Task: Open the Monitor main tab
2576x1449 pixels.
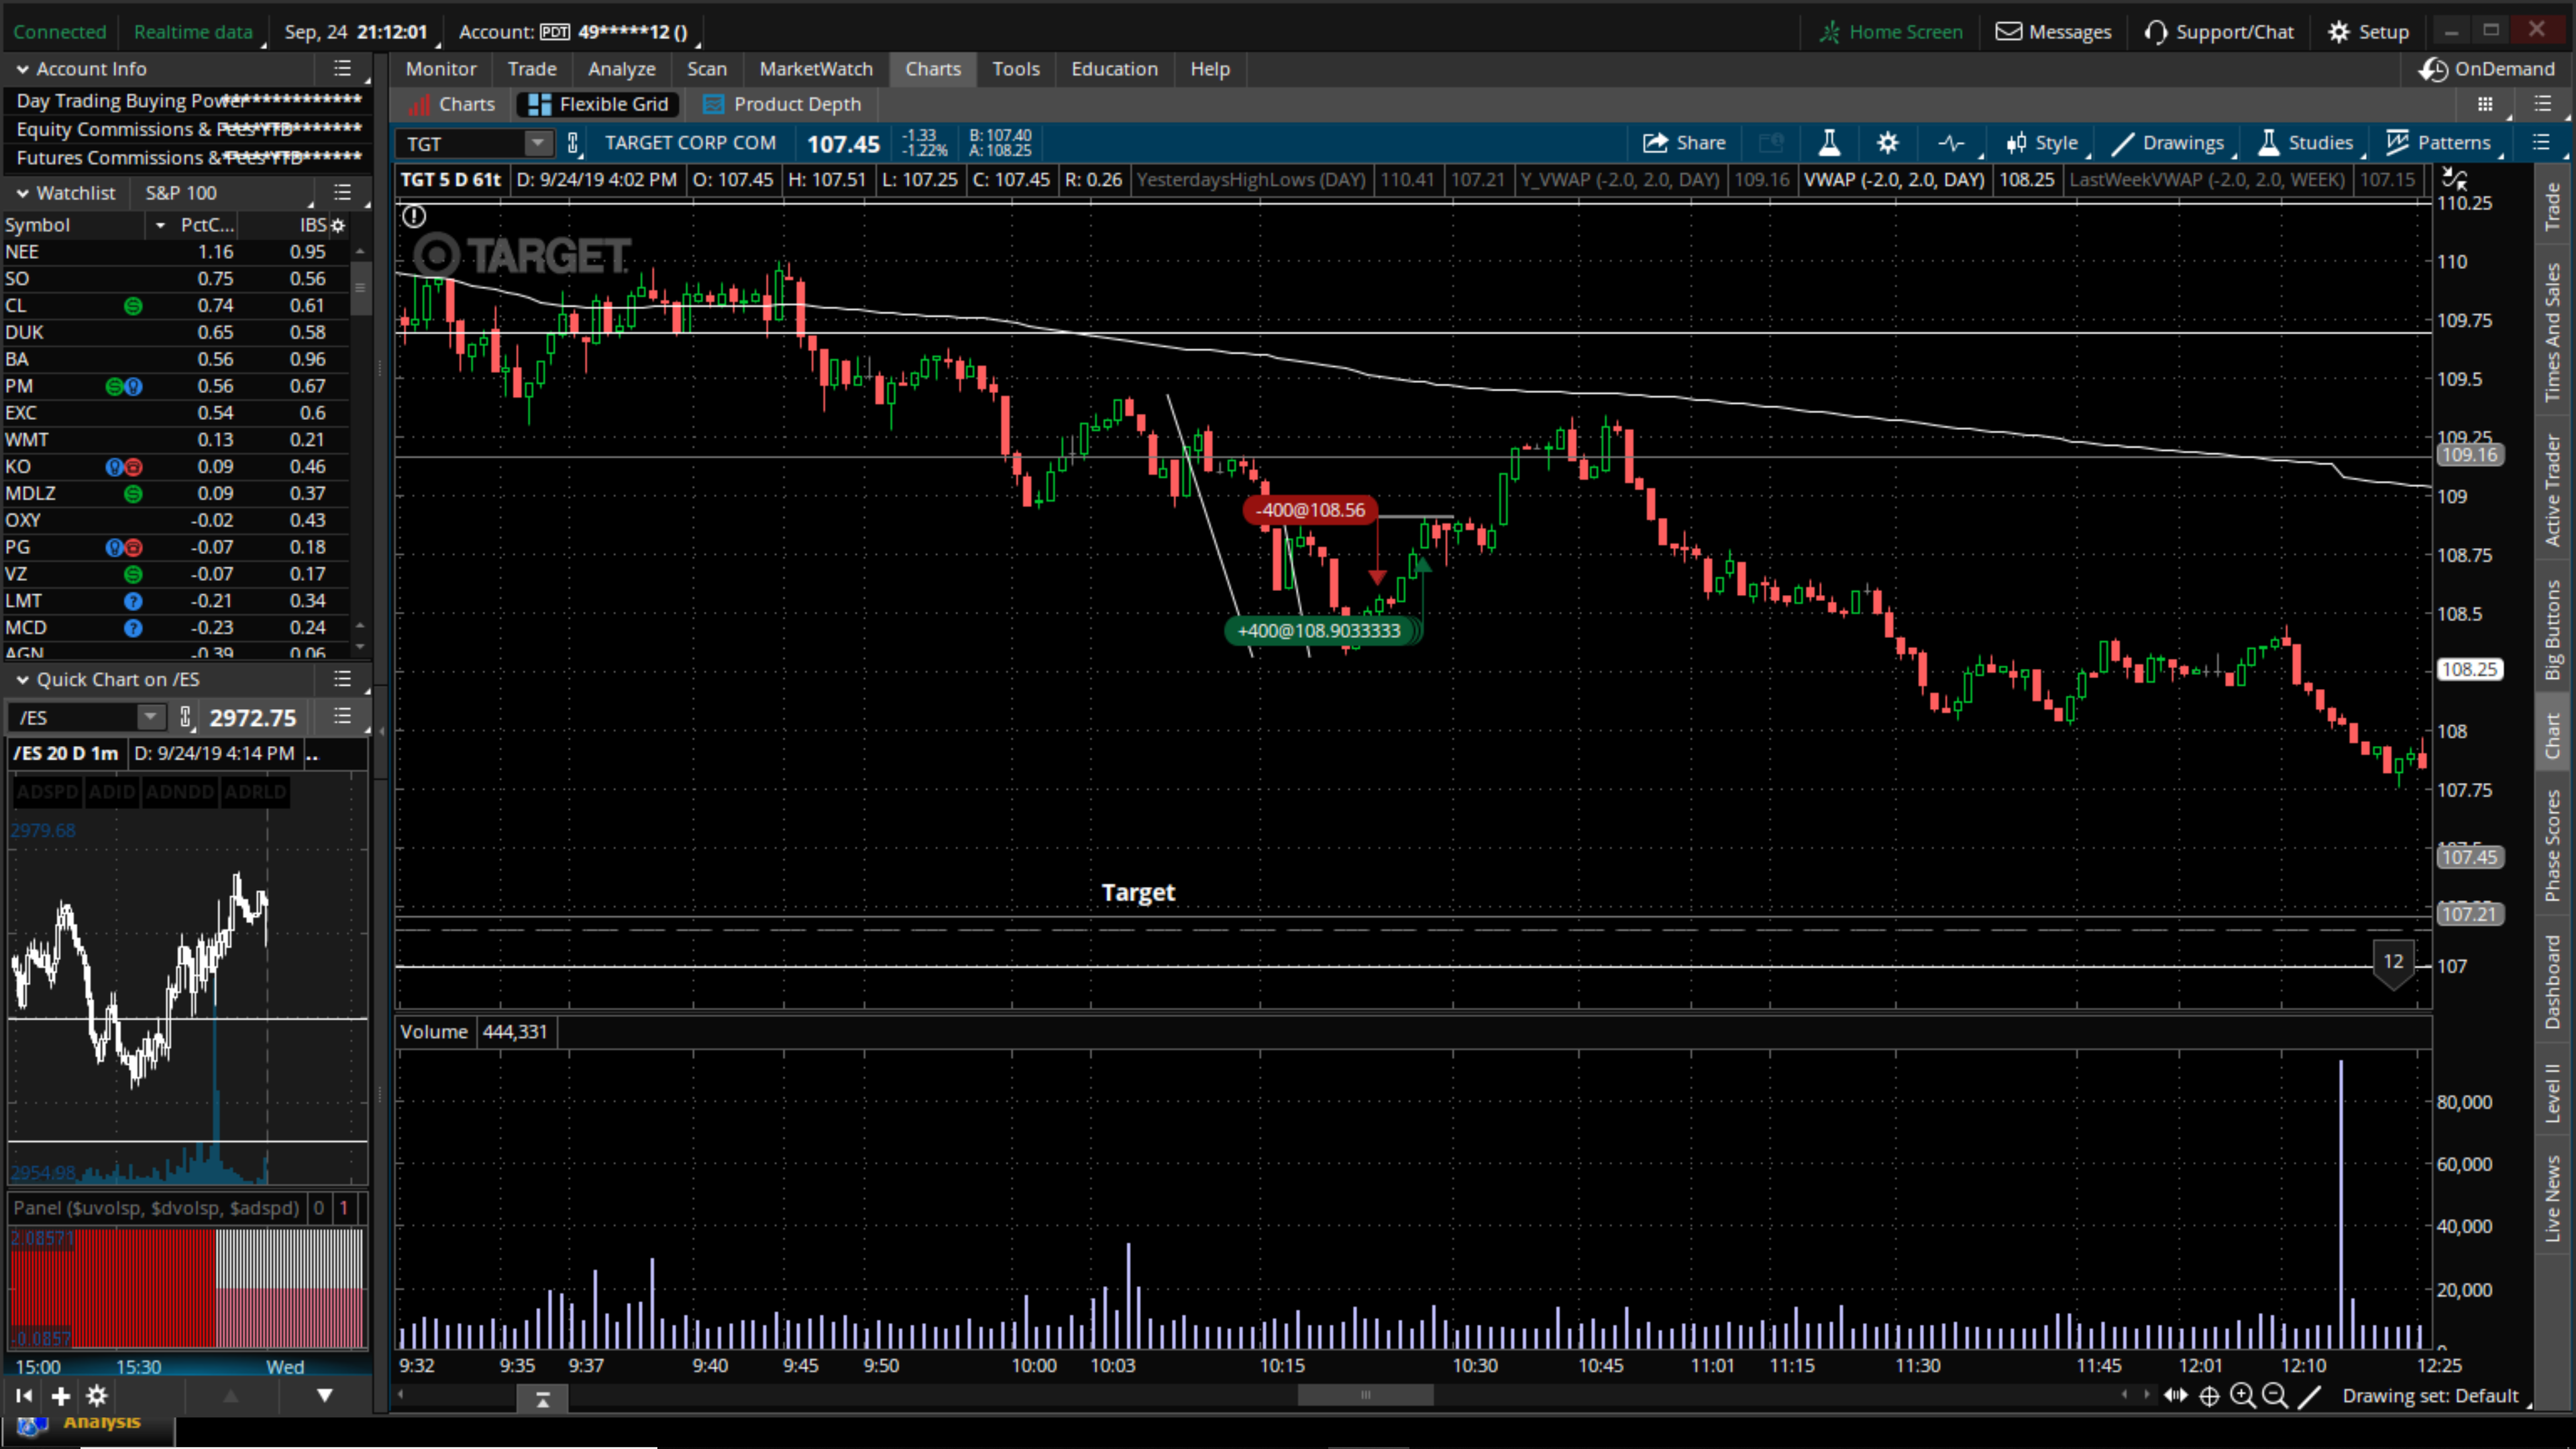Action: tap(441, 69)
